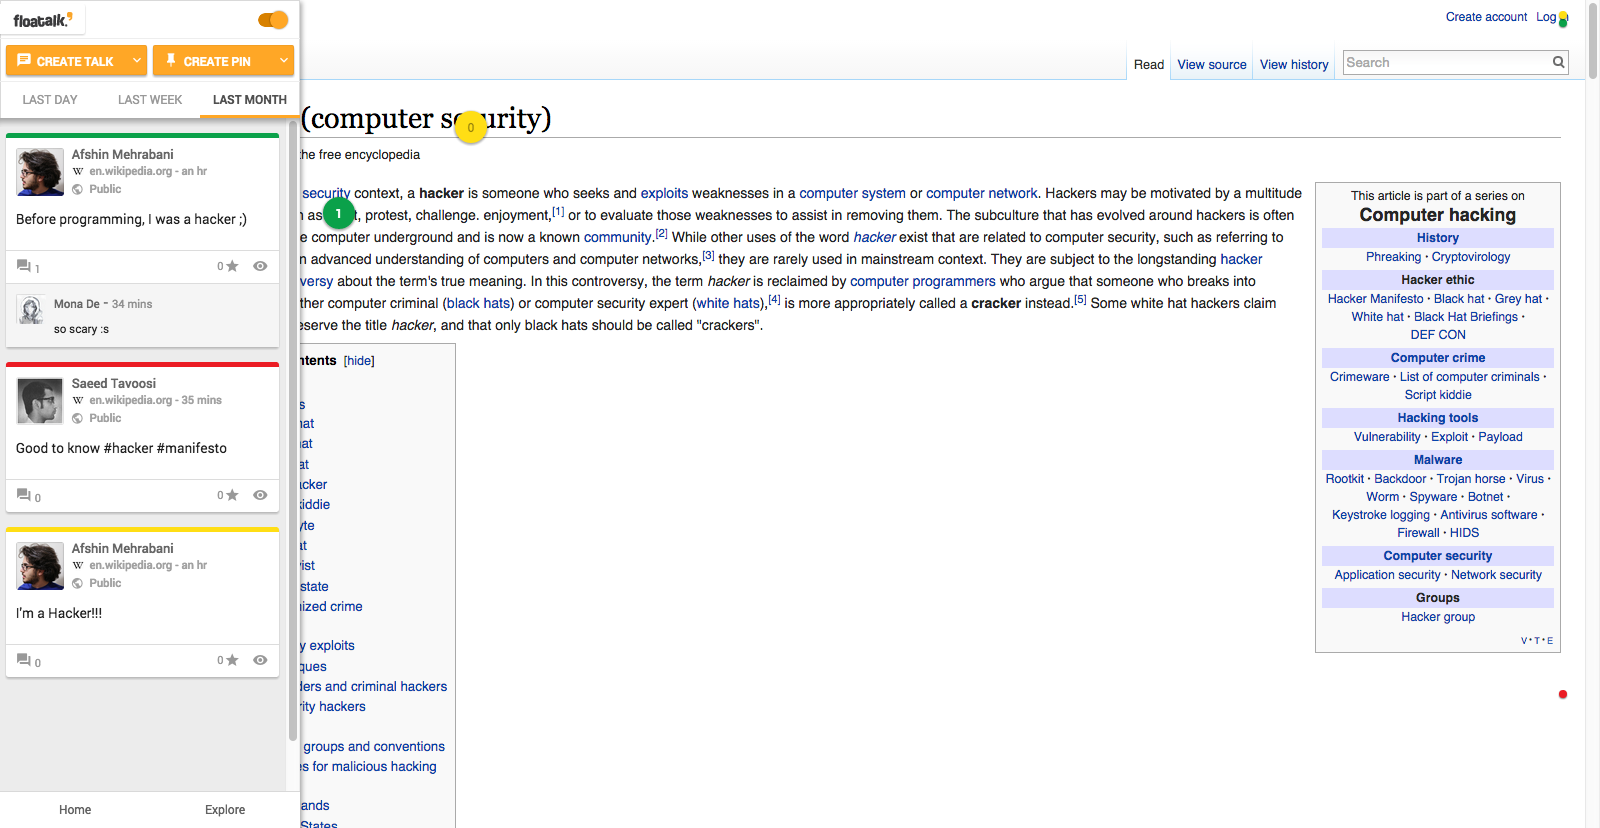Switch to the Last Week tab
This screenshot has width=1600, height=828.
point(150,100)
